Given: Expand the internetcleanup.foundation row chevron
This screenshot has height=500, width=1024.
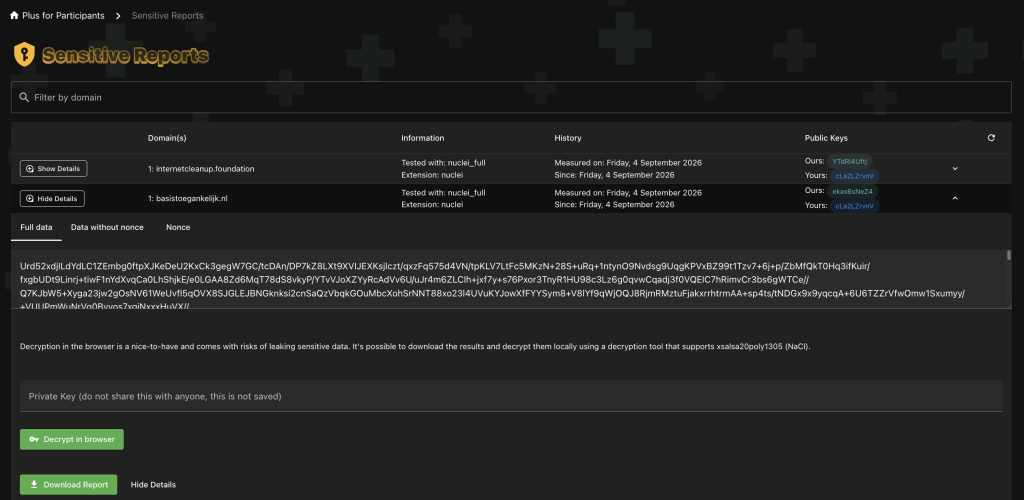Looking at the screenshot, I should point(955,168).
